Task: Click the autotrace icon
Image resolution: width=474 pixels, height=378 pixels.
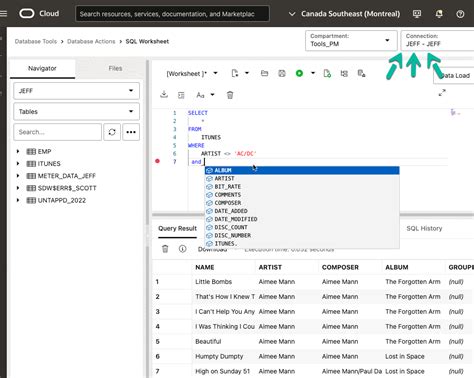Action: (x=361, y=73)
